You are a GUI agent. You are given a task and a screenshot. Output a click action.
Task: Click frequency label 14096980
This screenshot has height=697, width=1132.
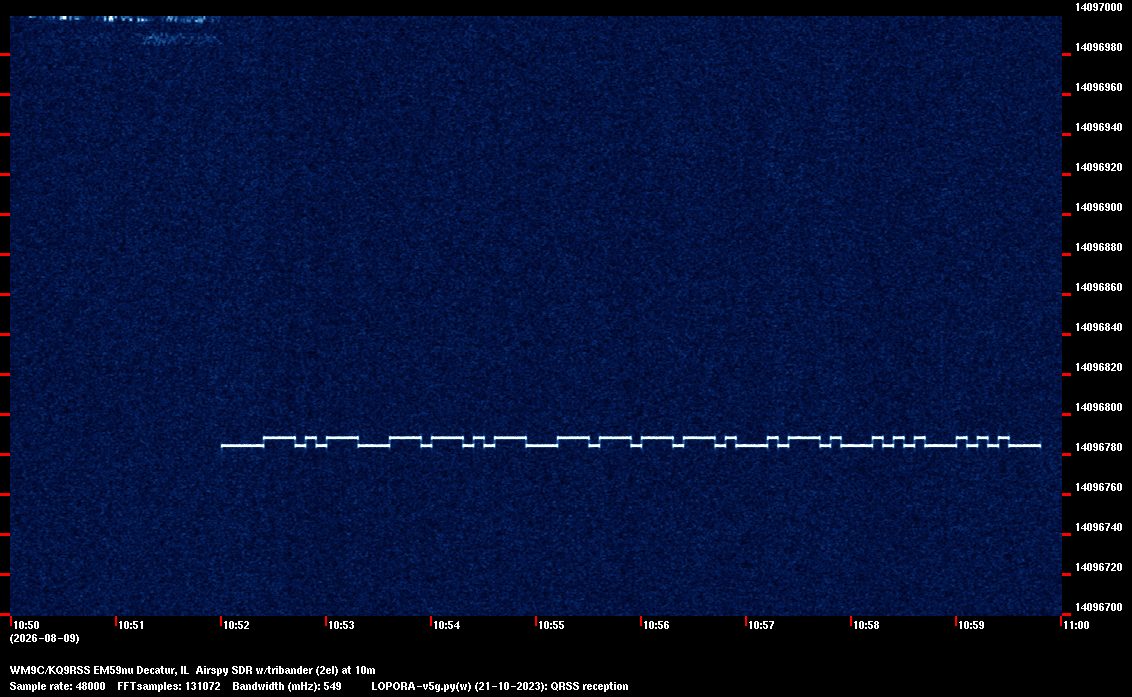1099,47
